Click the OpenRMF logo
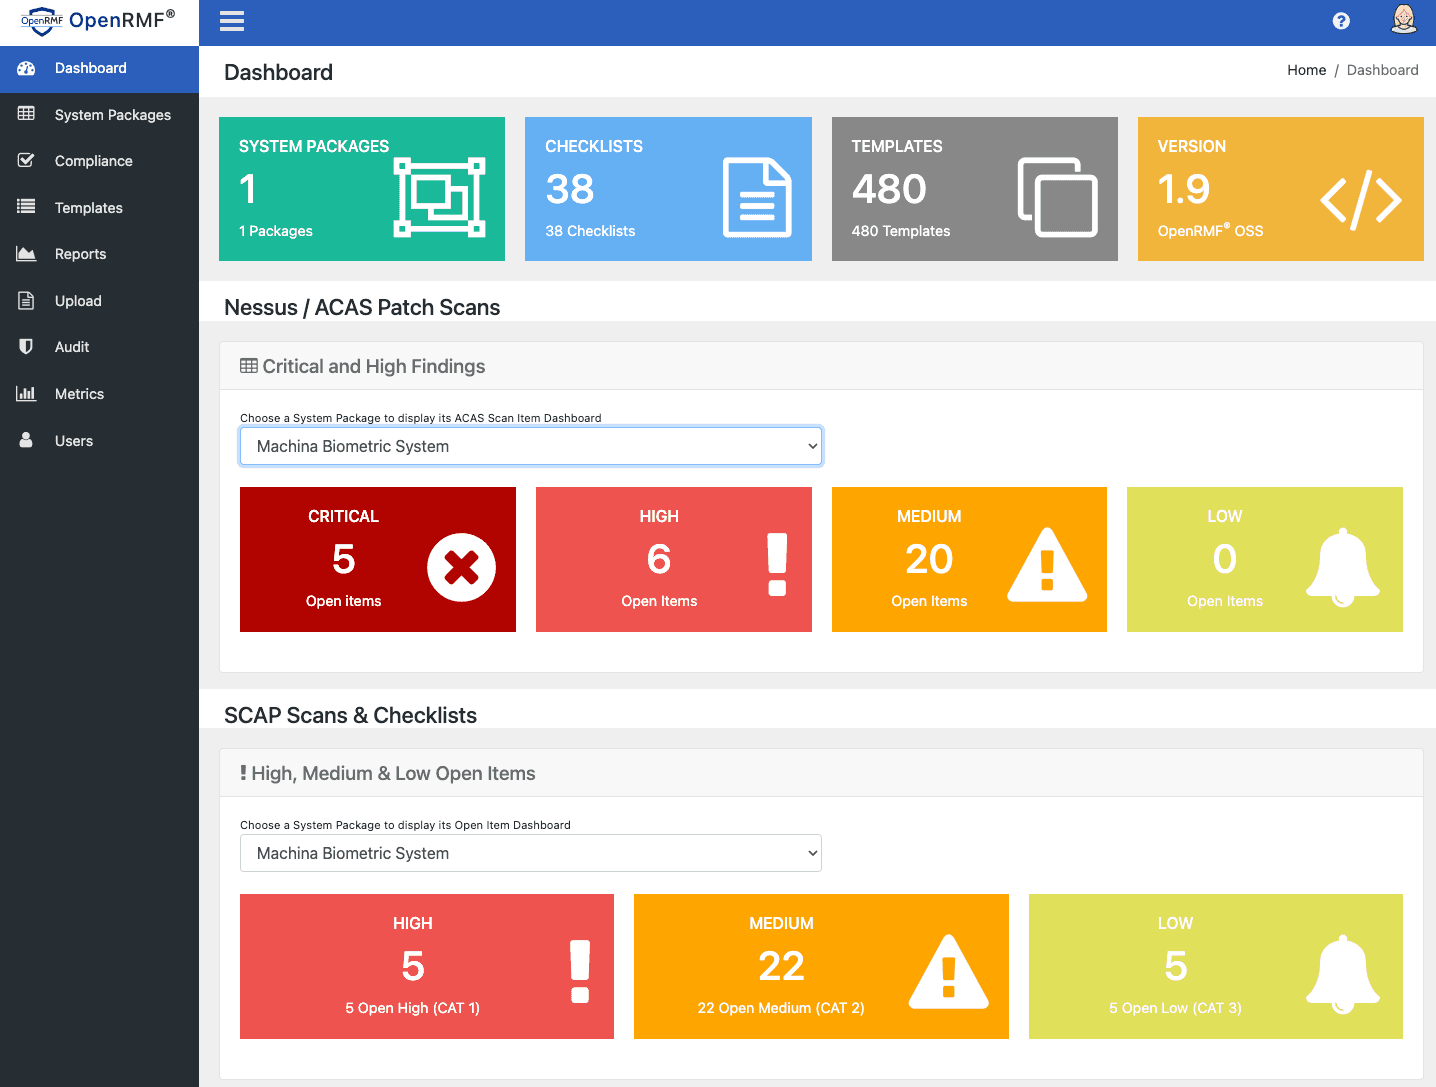1436x1087 pixels. pos(97,21)
